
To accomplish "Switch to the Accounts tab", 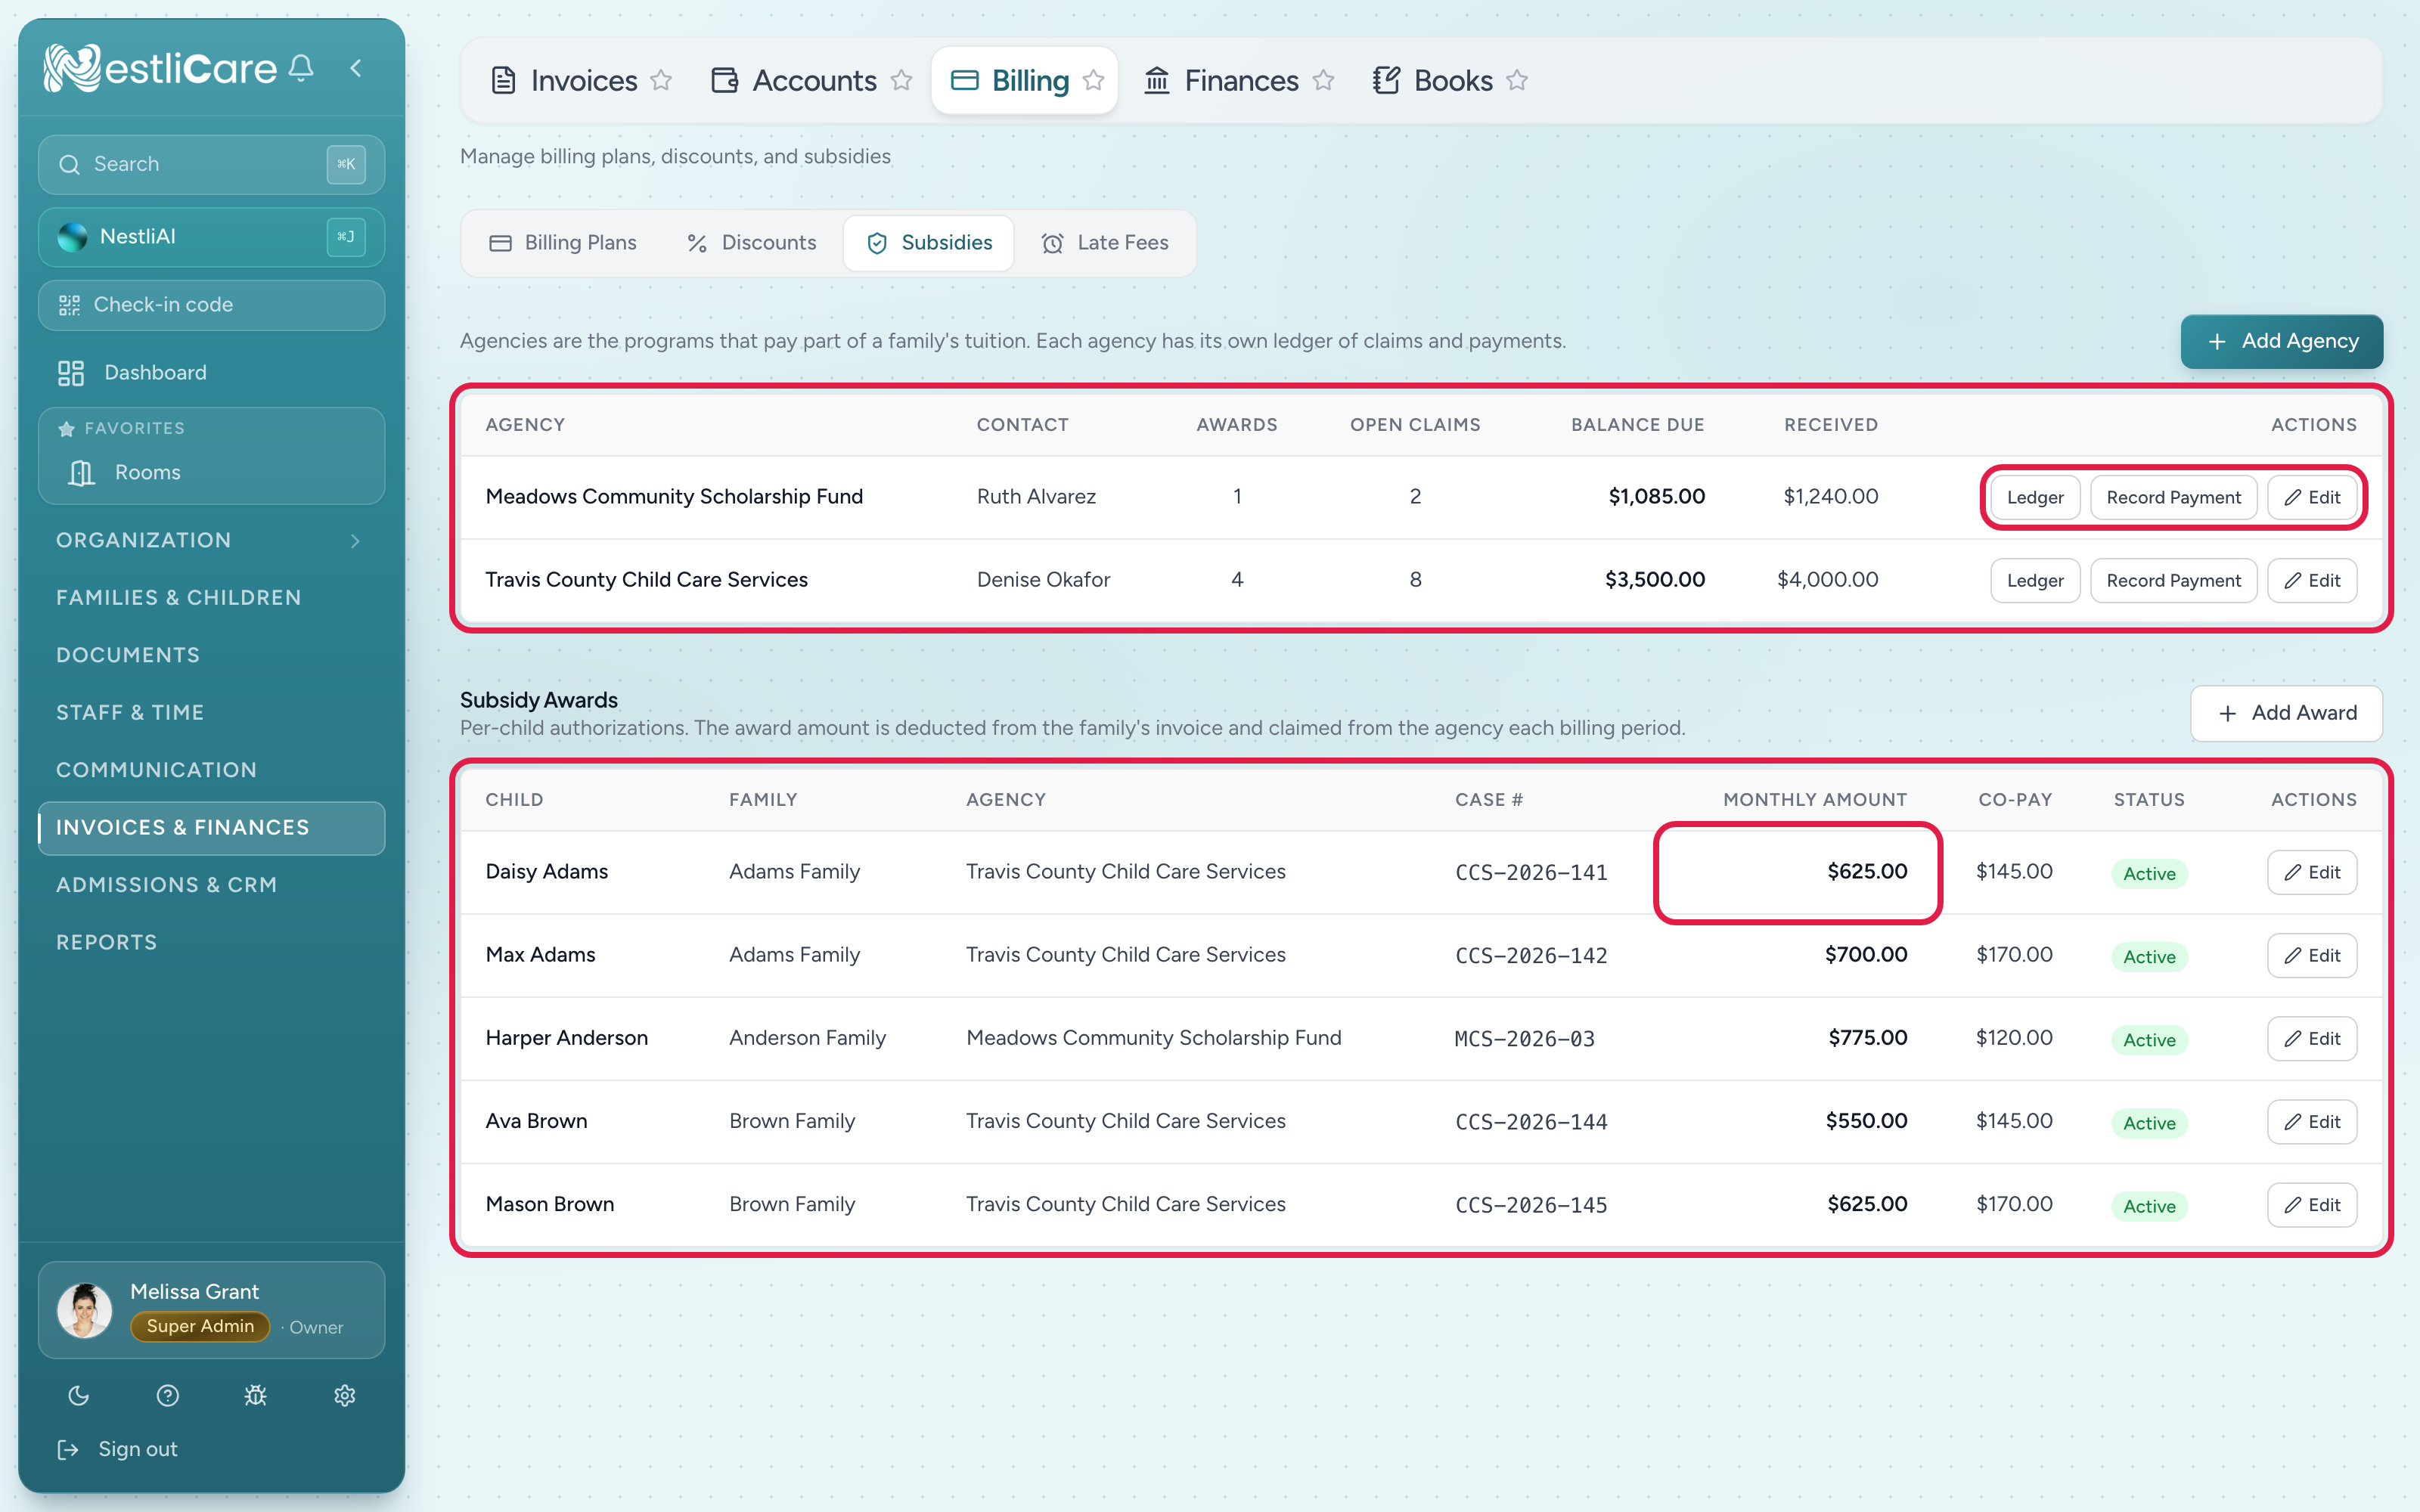I will 794,80.
